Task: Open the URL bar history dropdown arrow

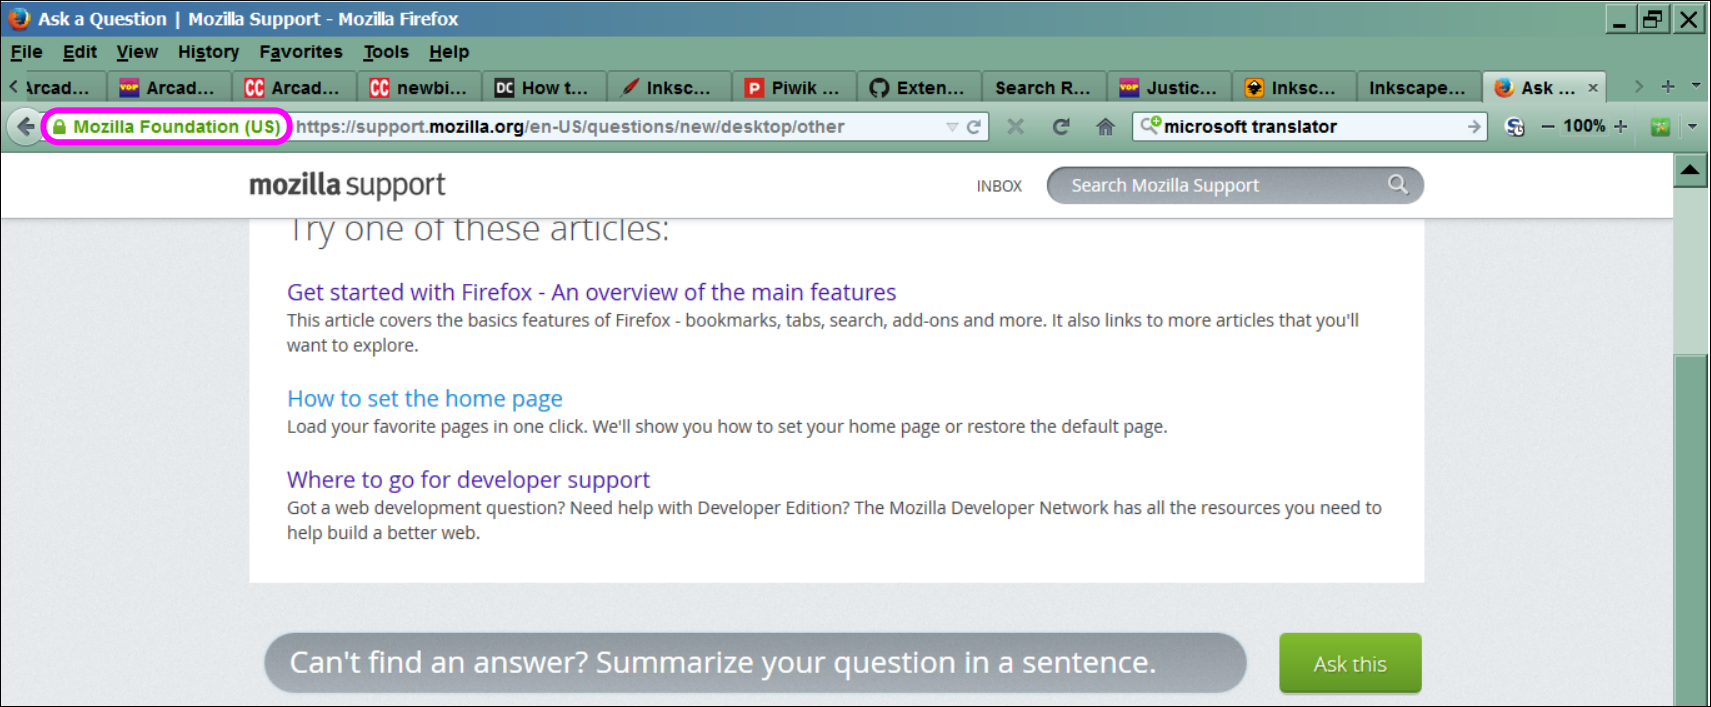Action: coord(952,127)
